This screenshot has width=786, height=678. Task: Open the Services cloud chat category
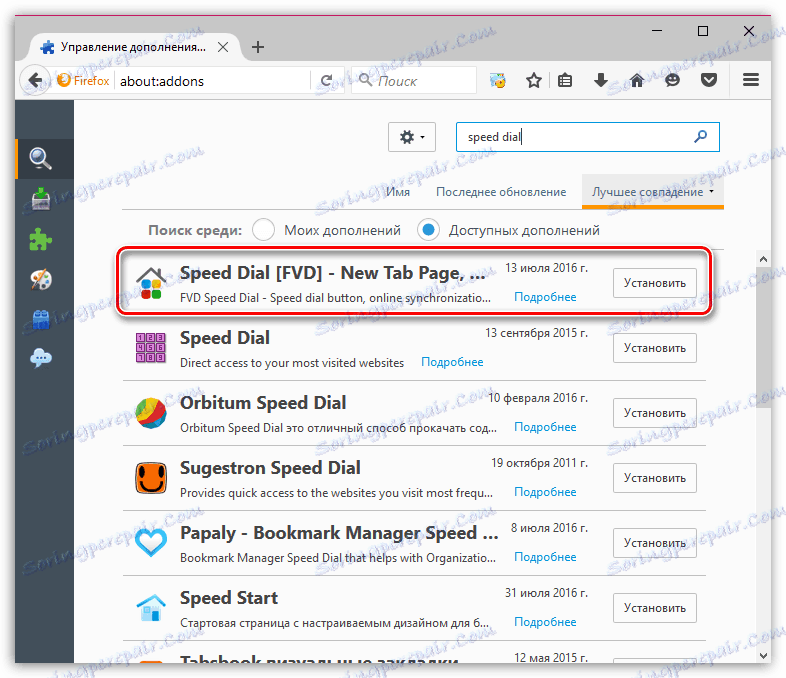point(41,358)
